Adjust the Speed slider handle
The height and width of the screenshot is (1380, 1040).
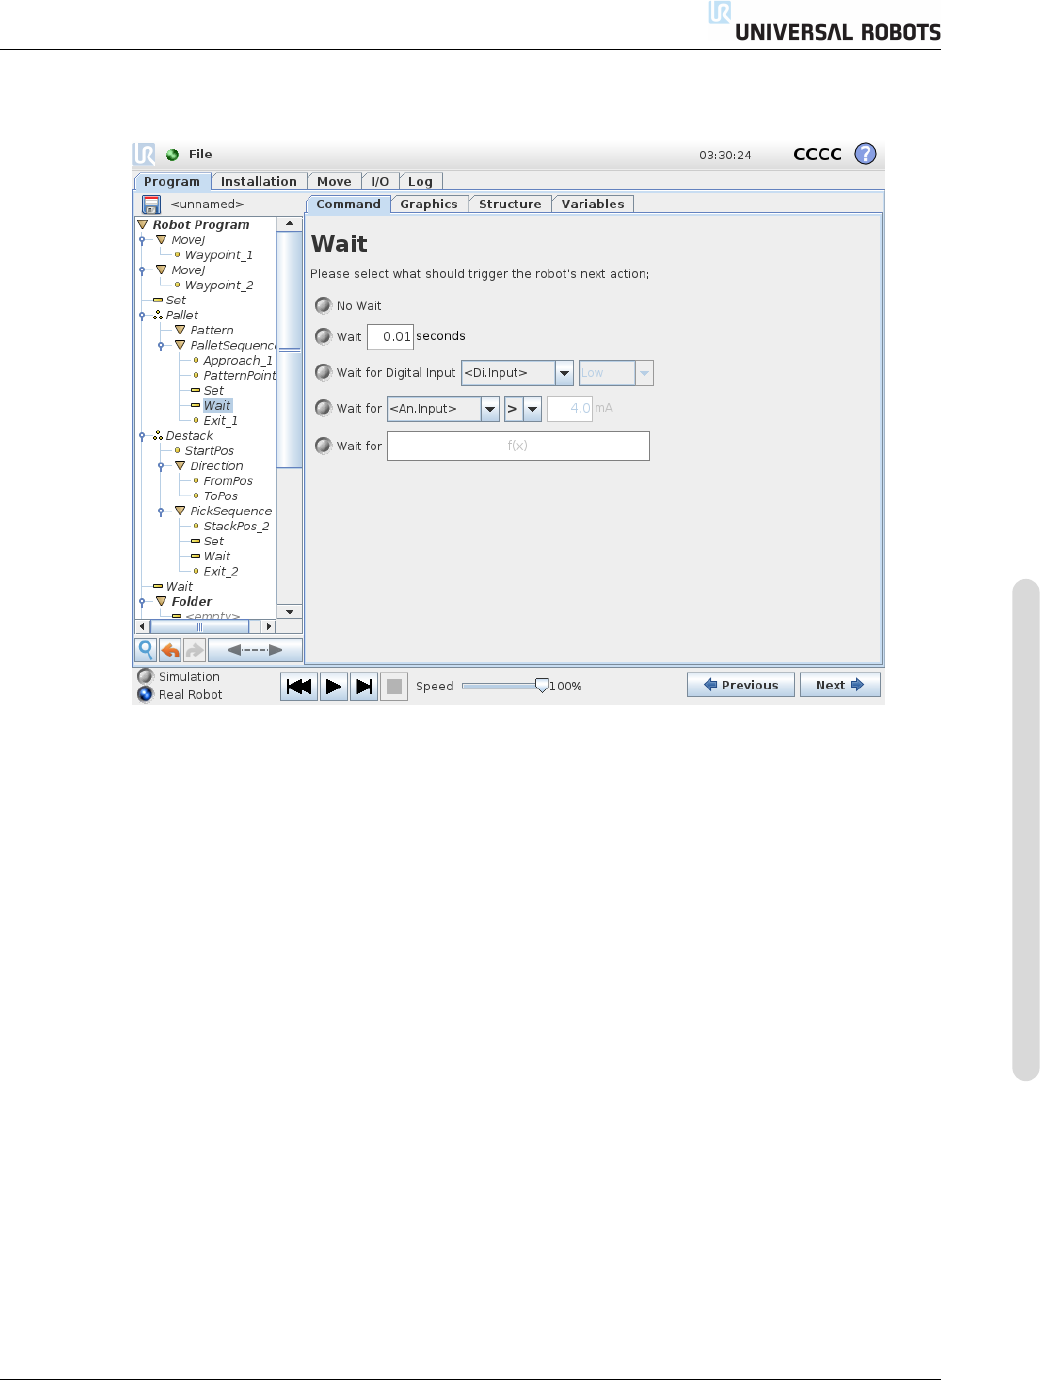click(x=541, y=685)
